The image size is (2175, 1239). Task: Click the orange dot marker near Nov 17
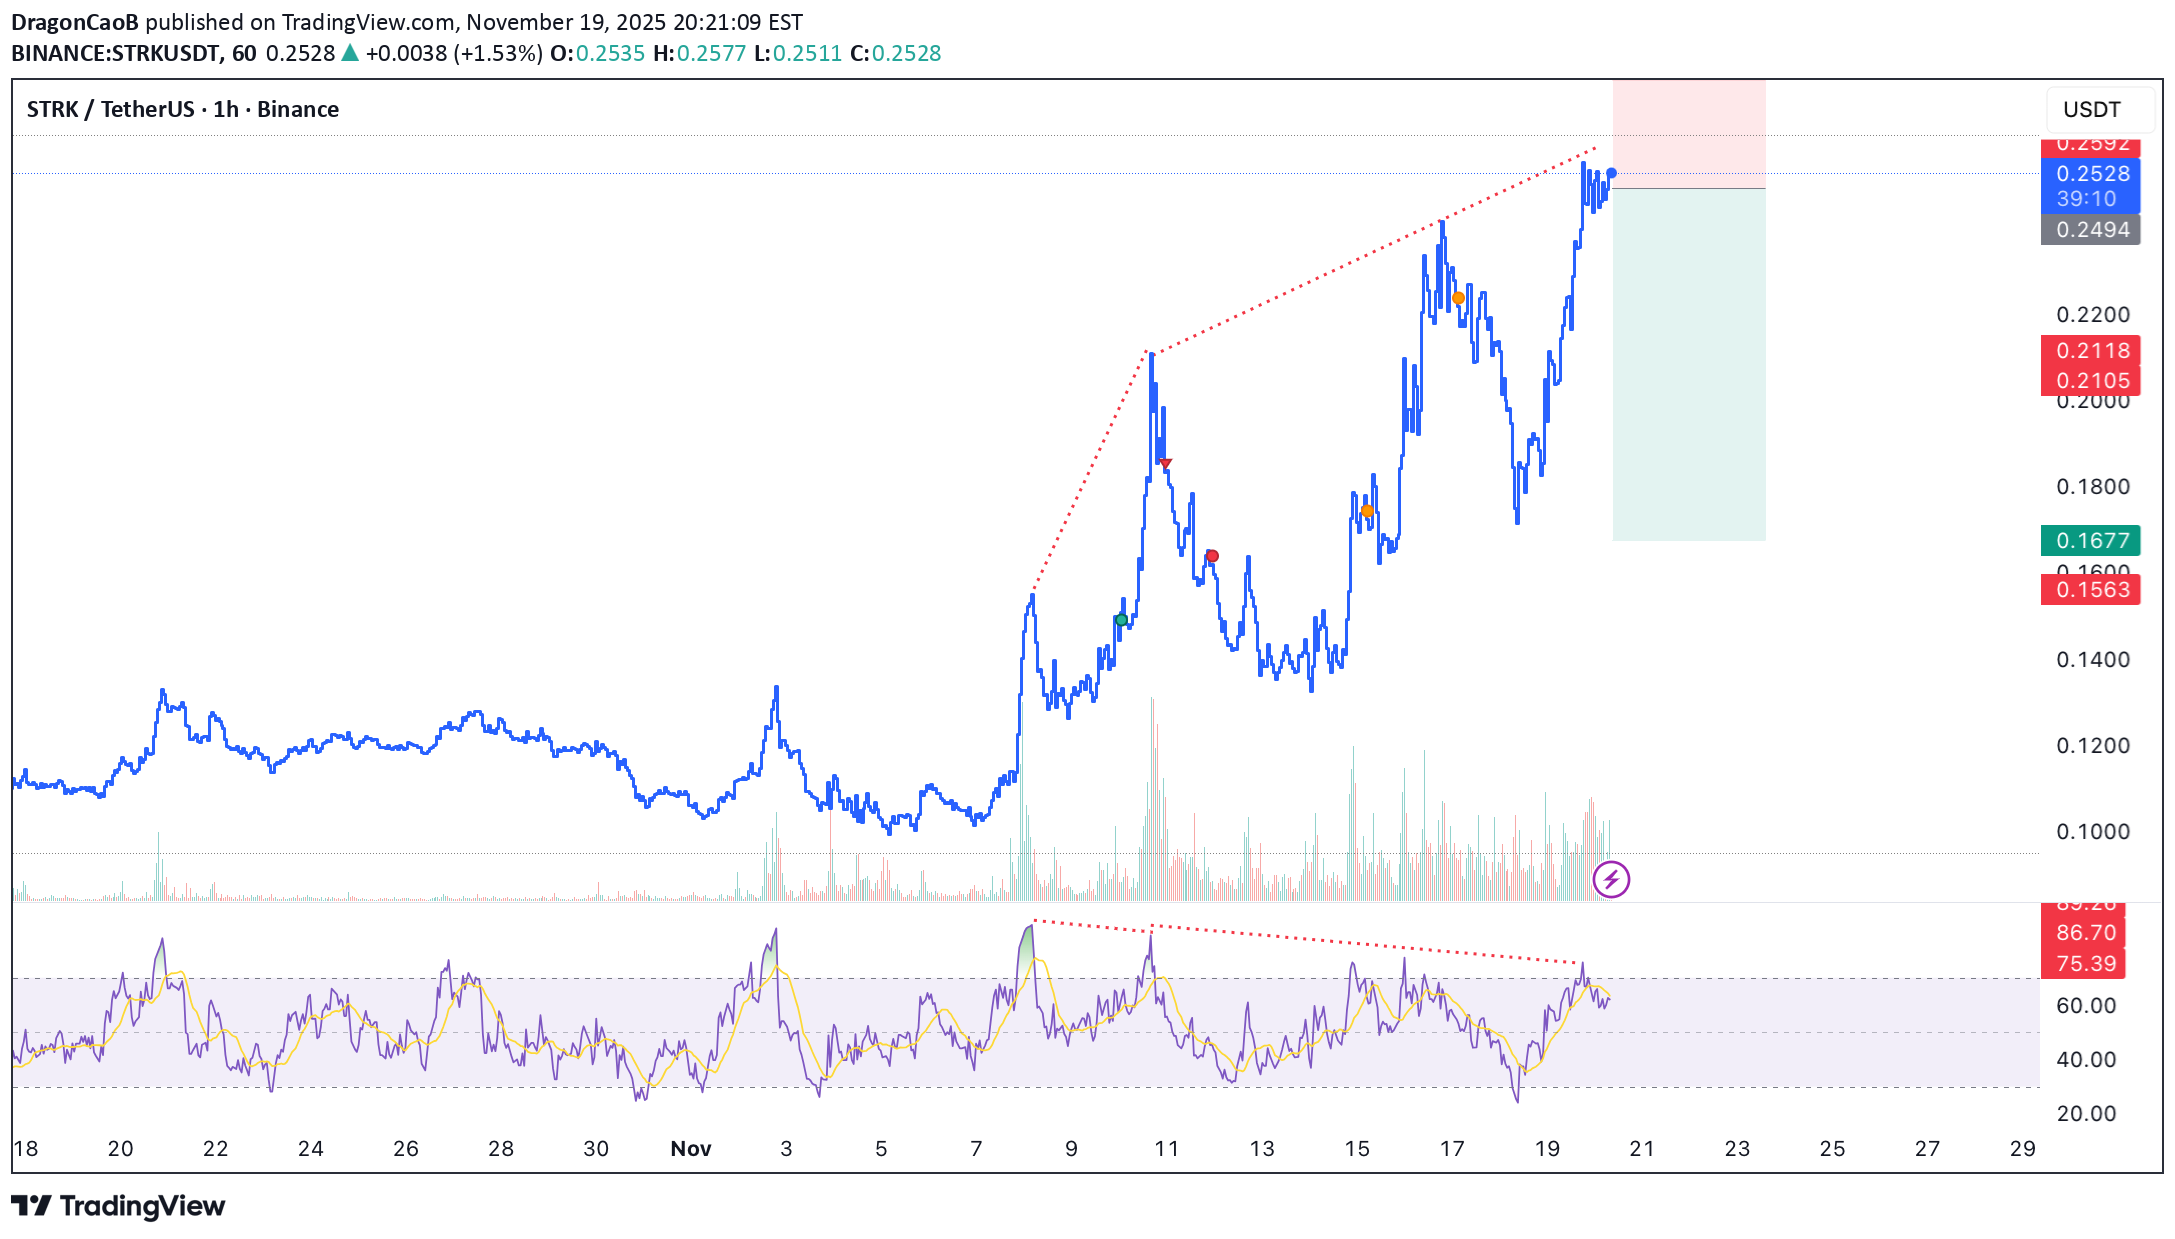1458,298
